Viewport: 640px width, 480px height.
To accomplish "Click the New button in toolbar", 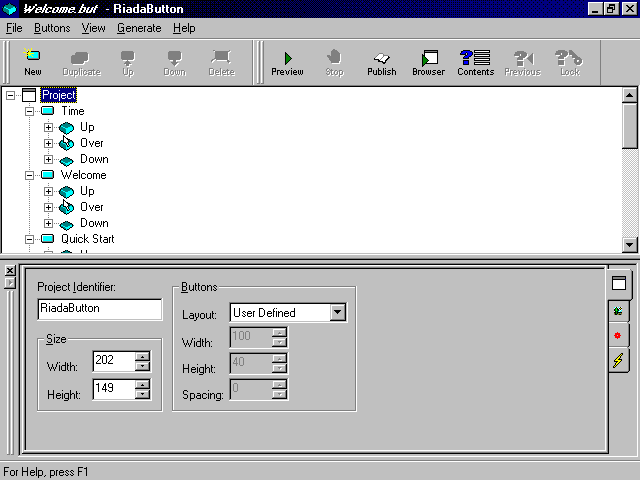I will click(x=33, y=62).
